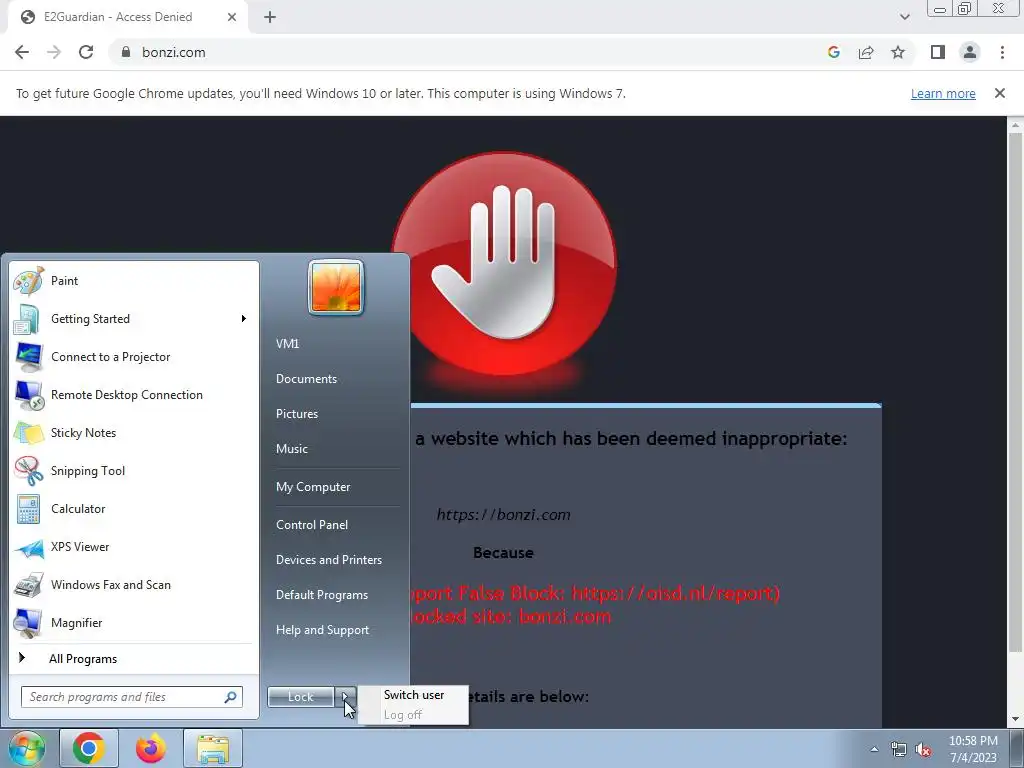Screen dimensions: 1024x768
Task: Launch Sticky Notes
Action: [135, 433]
